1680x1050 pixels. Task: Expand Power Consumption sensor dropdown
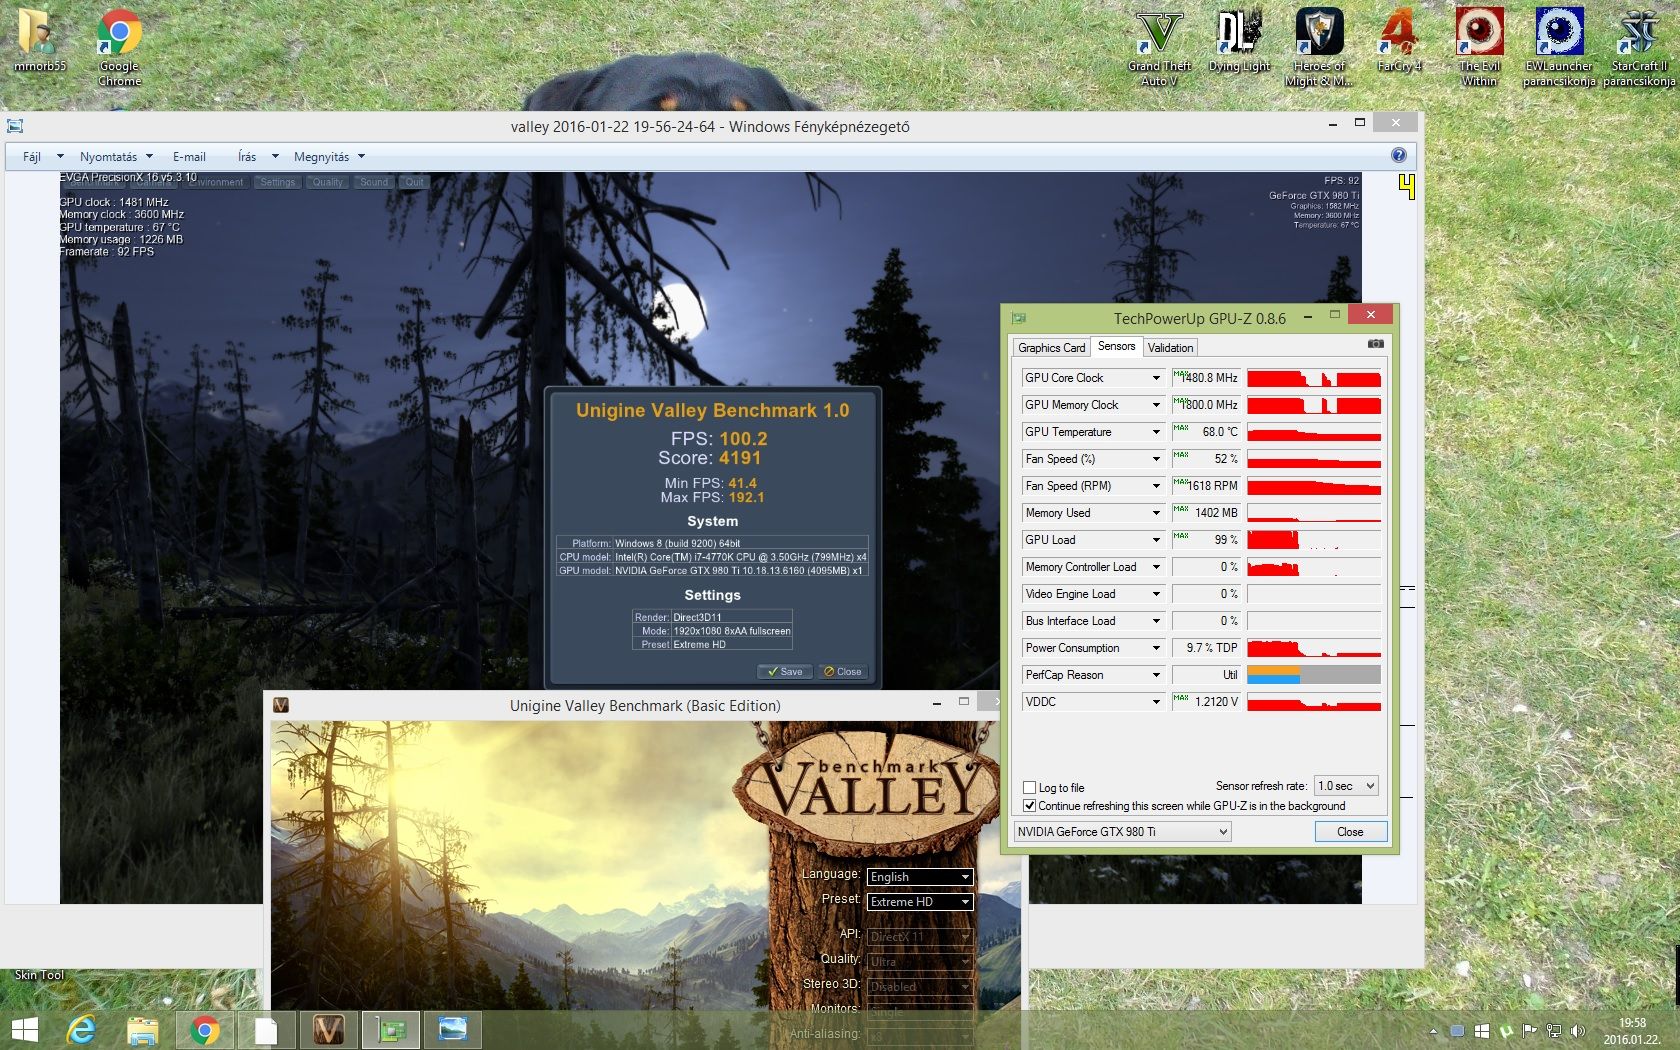[1156, 648]
